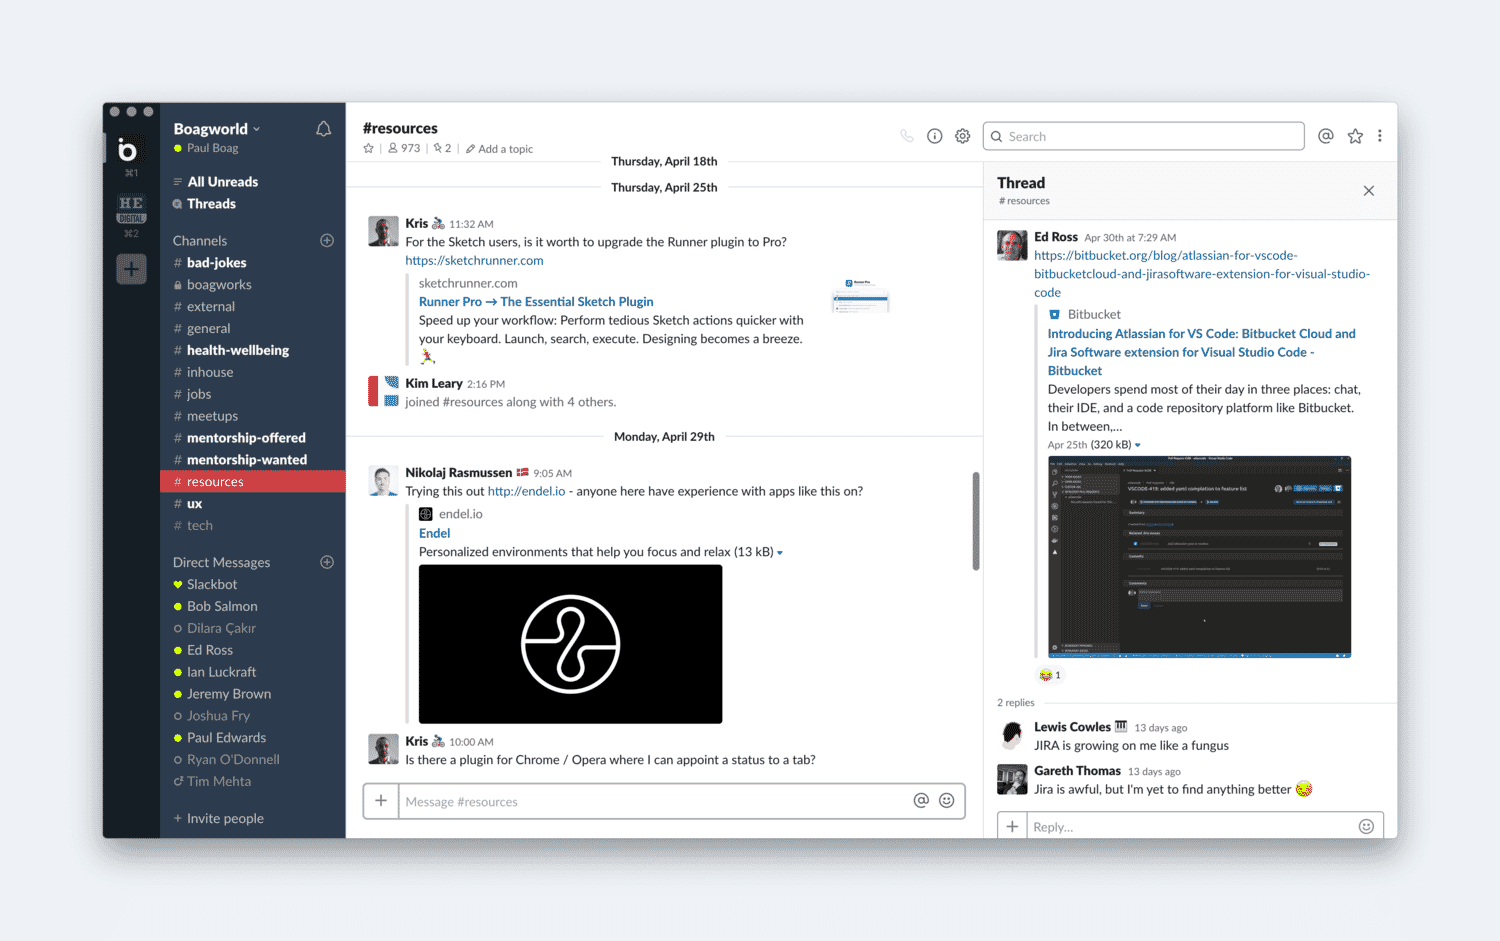Image resolution: width=1500 pixels, height=941 pixels.
Task: Star the #resources channel
Action: tap(368, 148)
